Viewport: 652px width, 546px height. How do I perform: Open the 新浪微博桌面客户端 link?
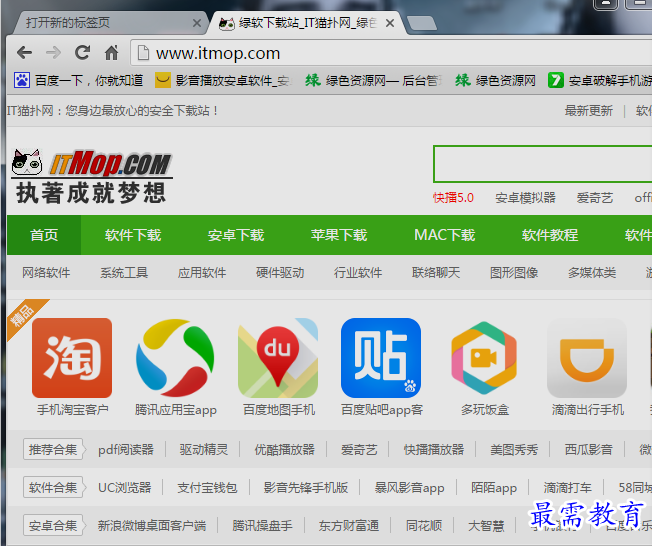point(152,526)
